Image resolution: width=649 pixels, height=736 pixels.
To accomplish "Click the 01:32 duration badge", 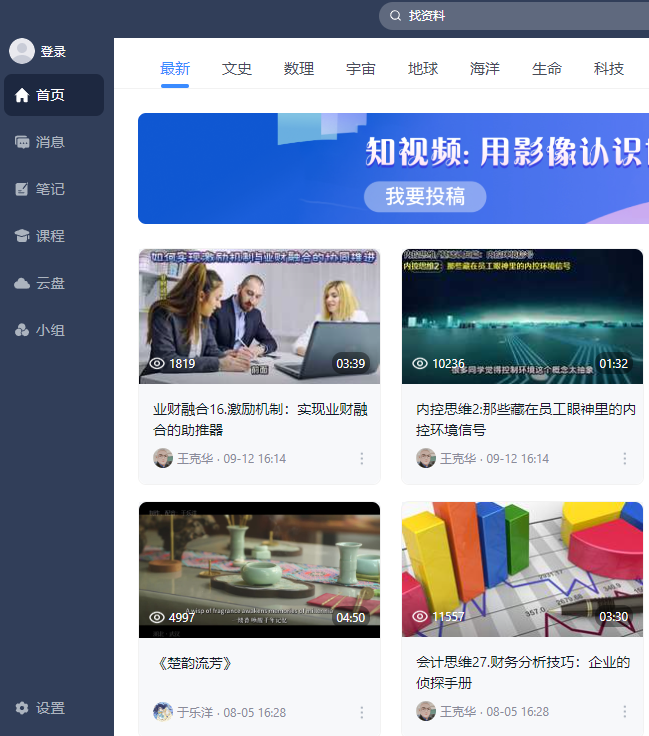I will (613, 363).
